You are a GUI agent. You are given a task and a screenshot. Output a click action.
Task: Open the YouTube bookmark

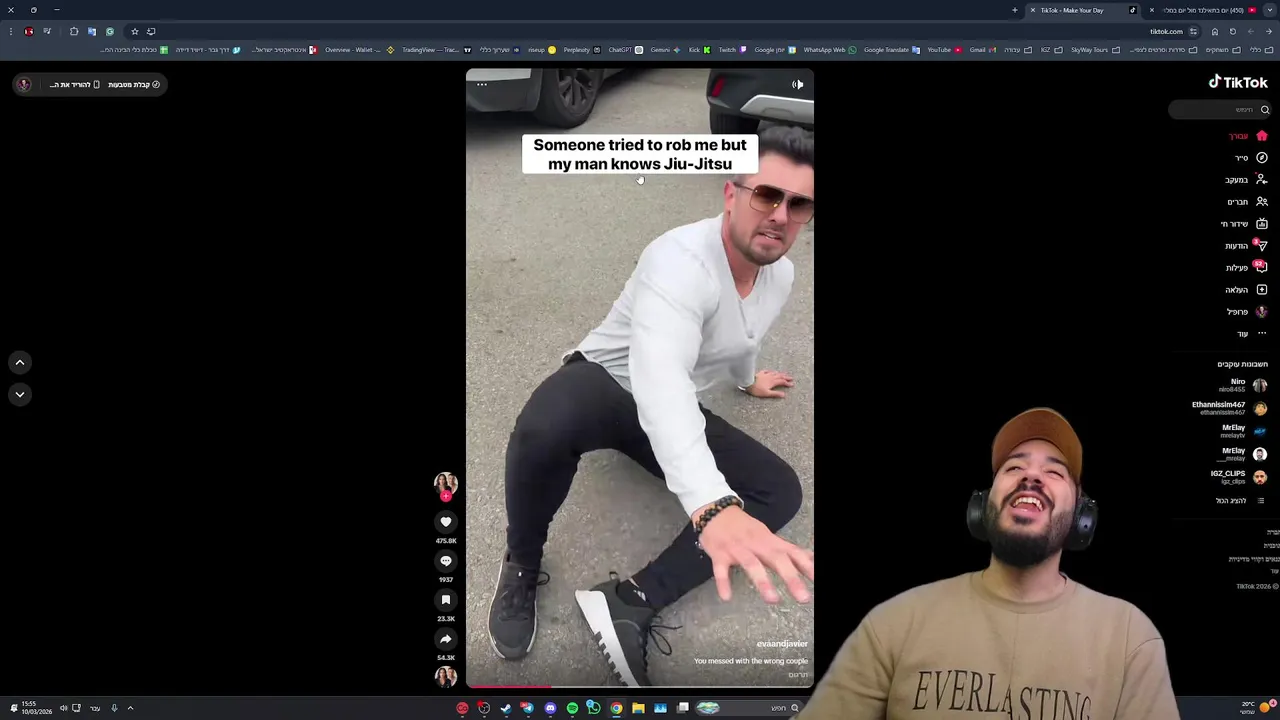point(944,50)
